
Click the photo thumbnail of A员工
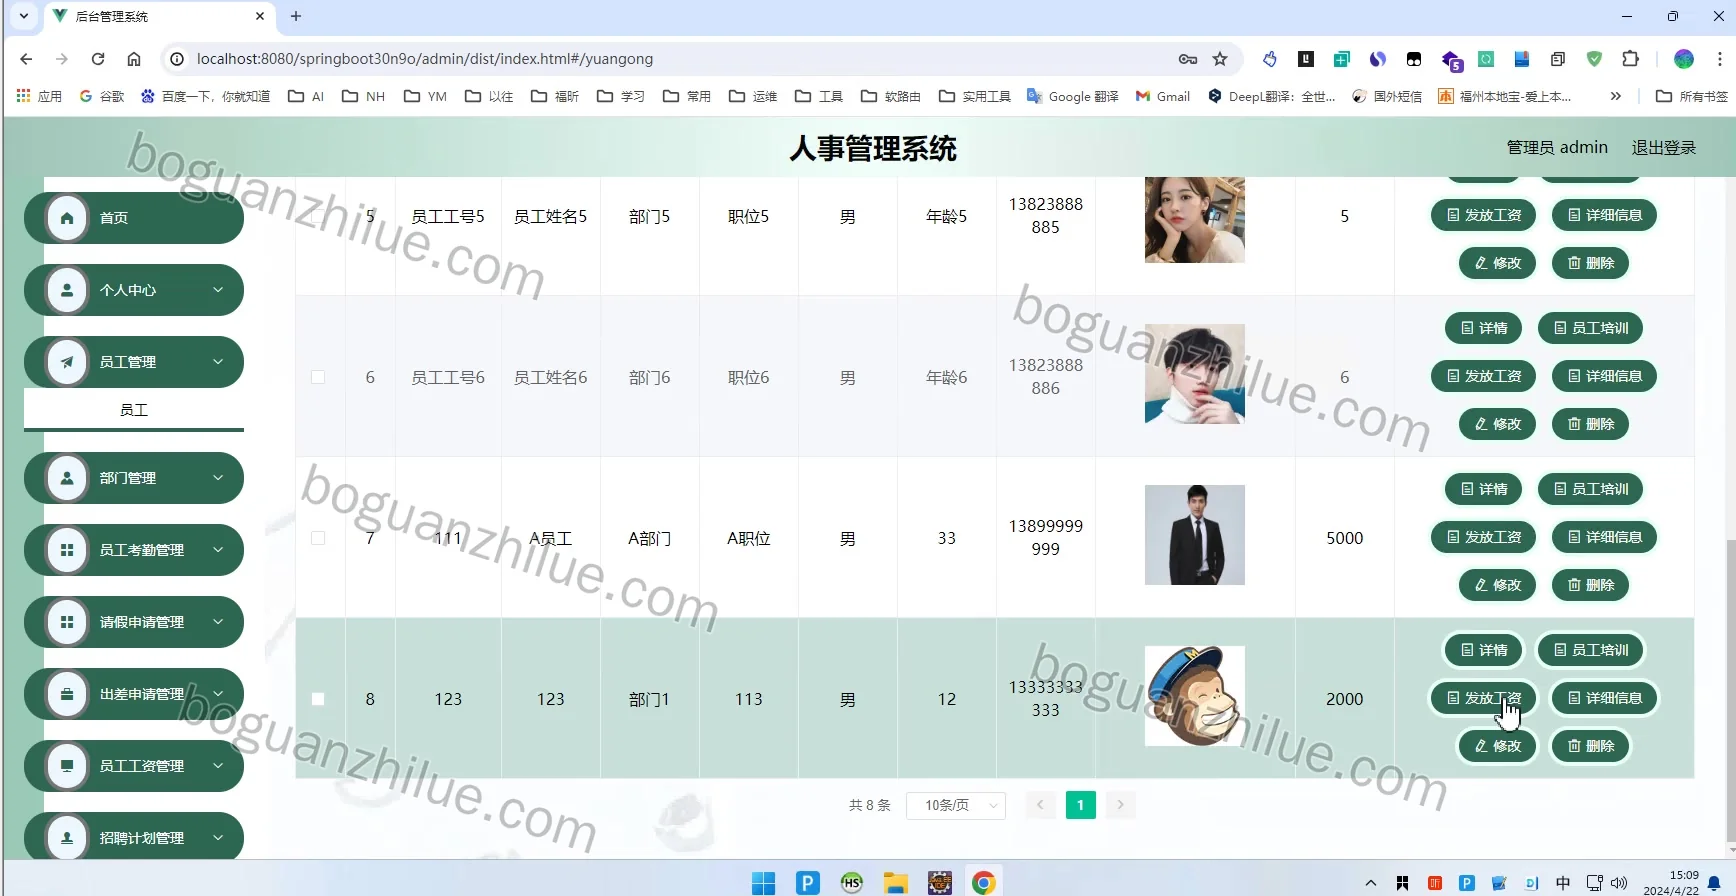[1195, 535]
